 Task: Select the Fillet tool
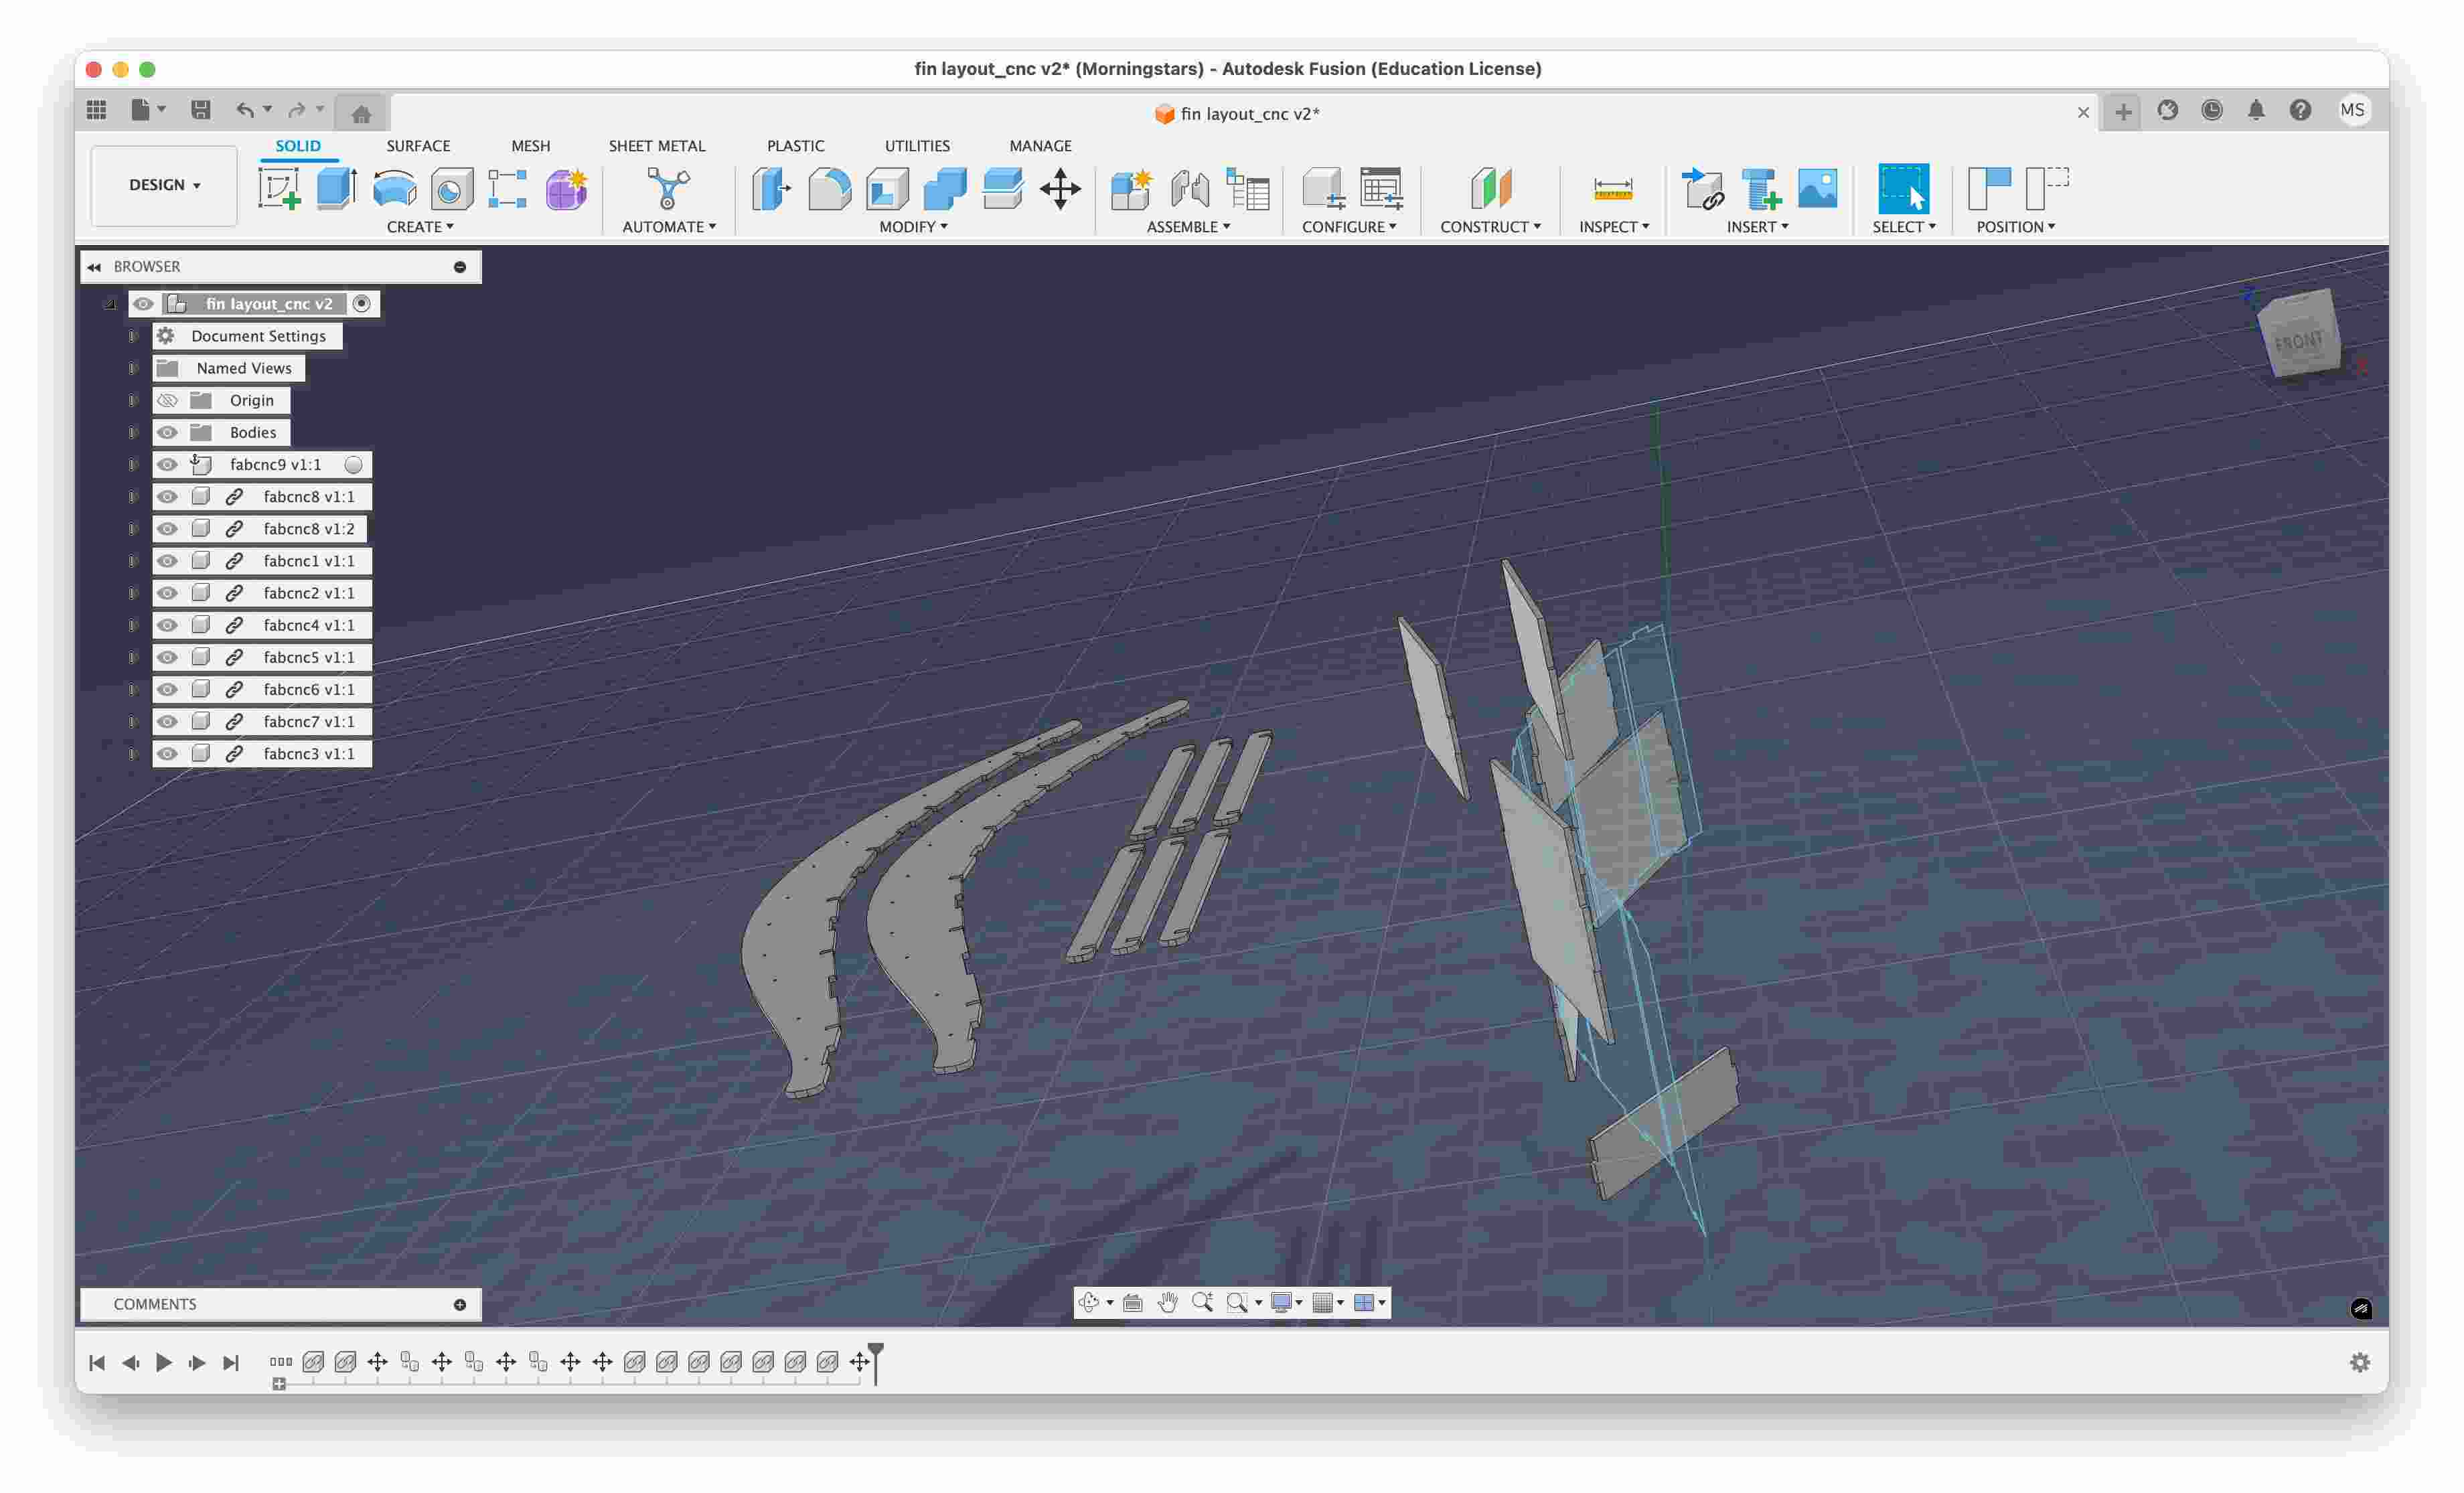[x=829, y=188]
